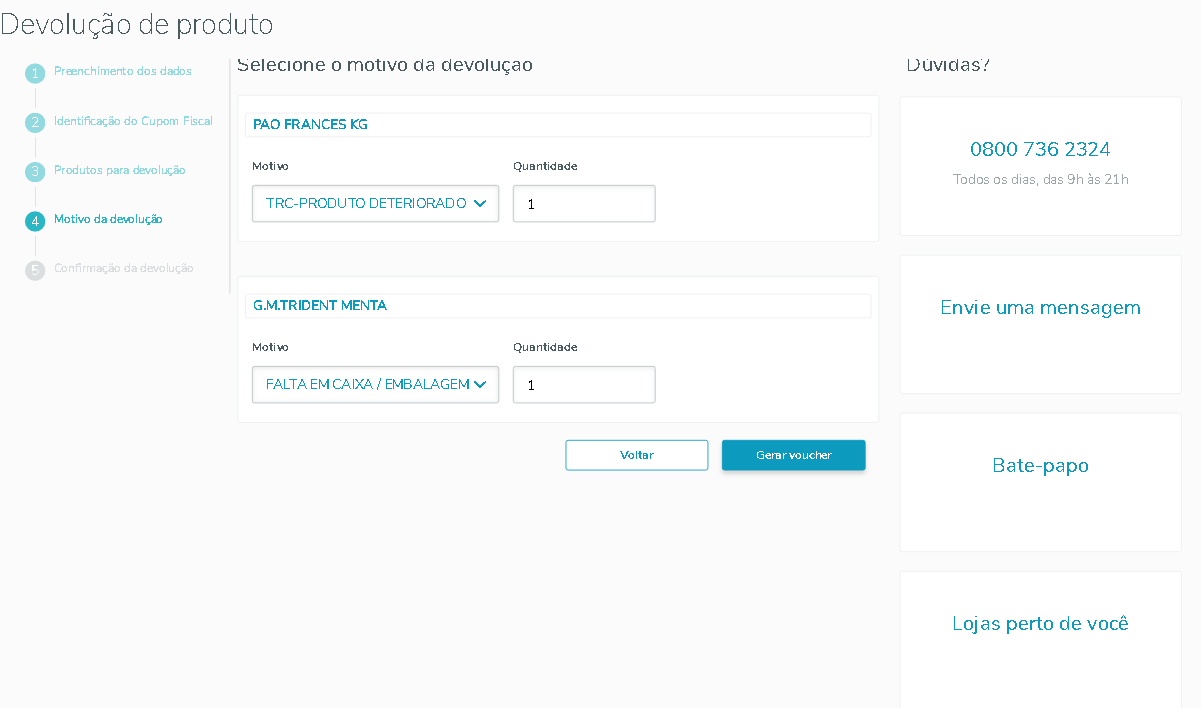Screen dimensions: 1201x708
Task: Open Motivo dropdown for PAO FRANCES KG
Action: point(375,203)
